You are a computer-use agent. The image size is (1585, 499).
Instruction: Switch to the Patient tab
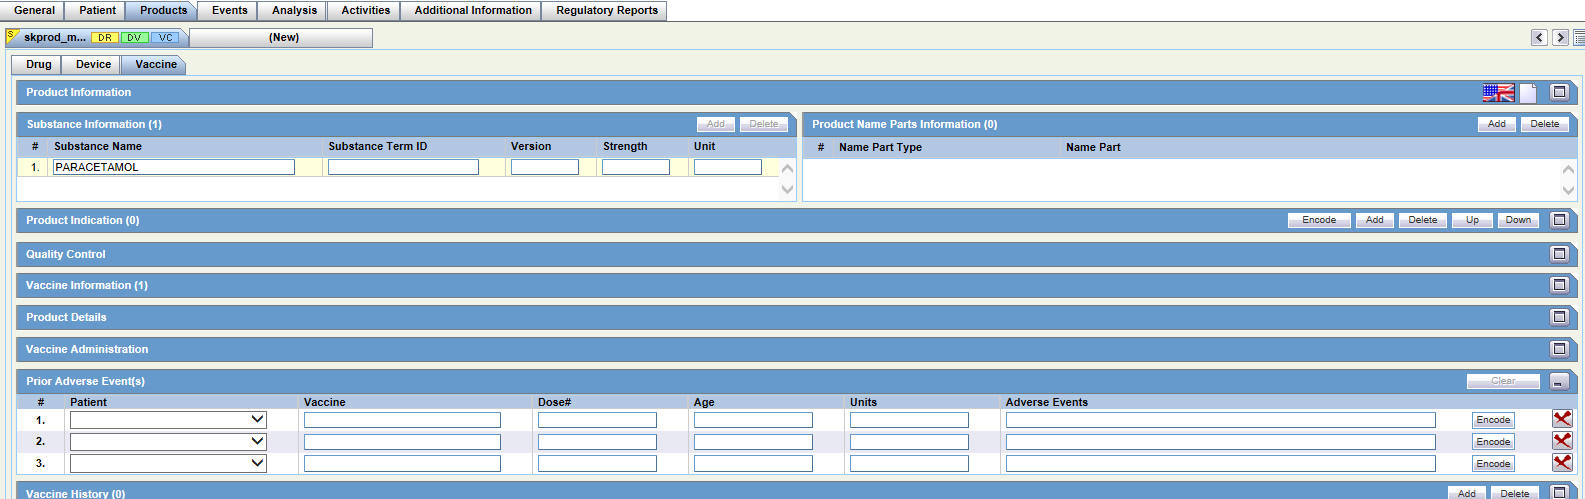[97, 11]
